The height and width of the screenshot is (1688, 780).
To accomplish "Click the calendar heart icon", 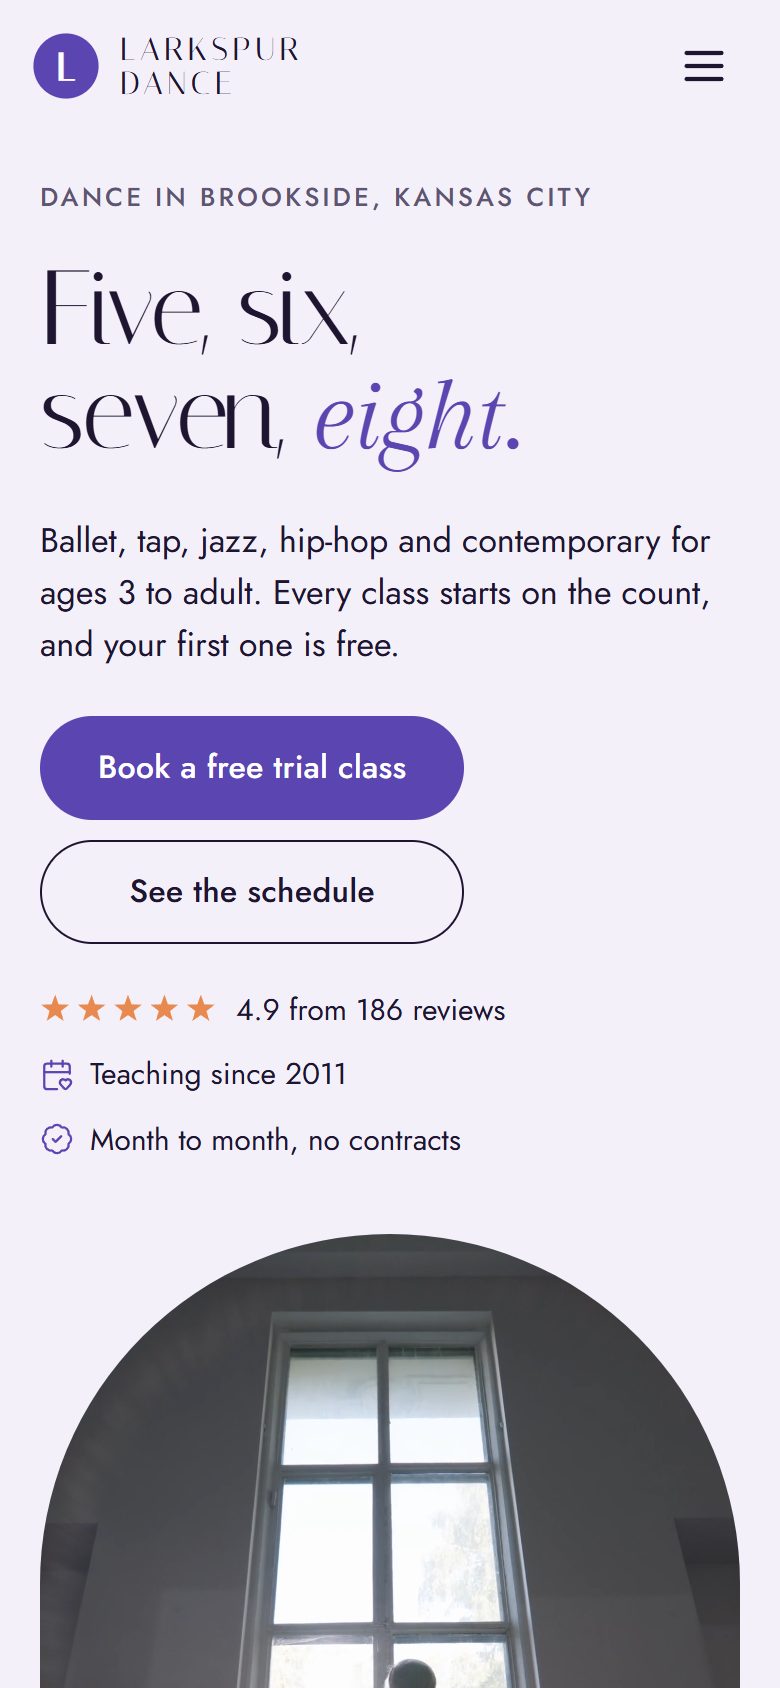I will click(x=57, y=1075).
